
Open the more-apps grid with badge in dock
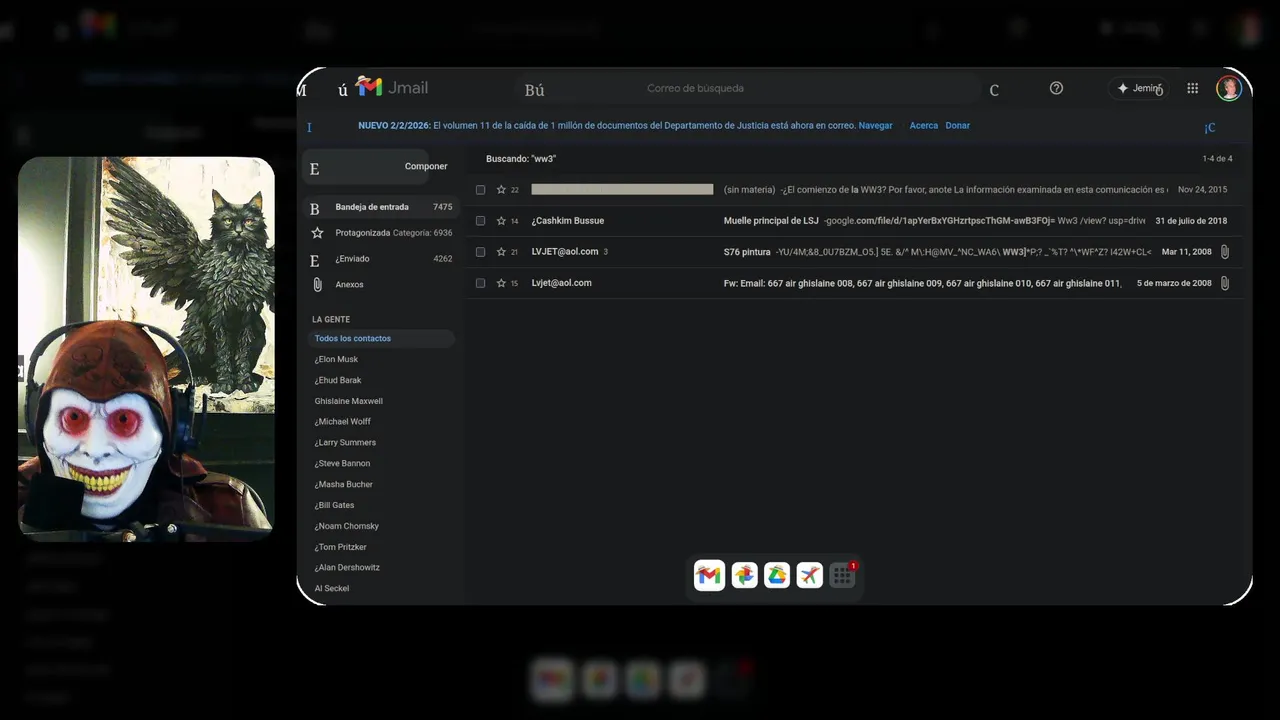click(x=843, y=575)
